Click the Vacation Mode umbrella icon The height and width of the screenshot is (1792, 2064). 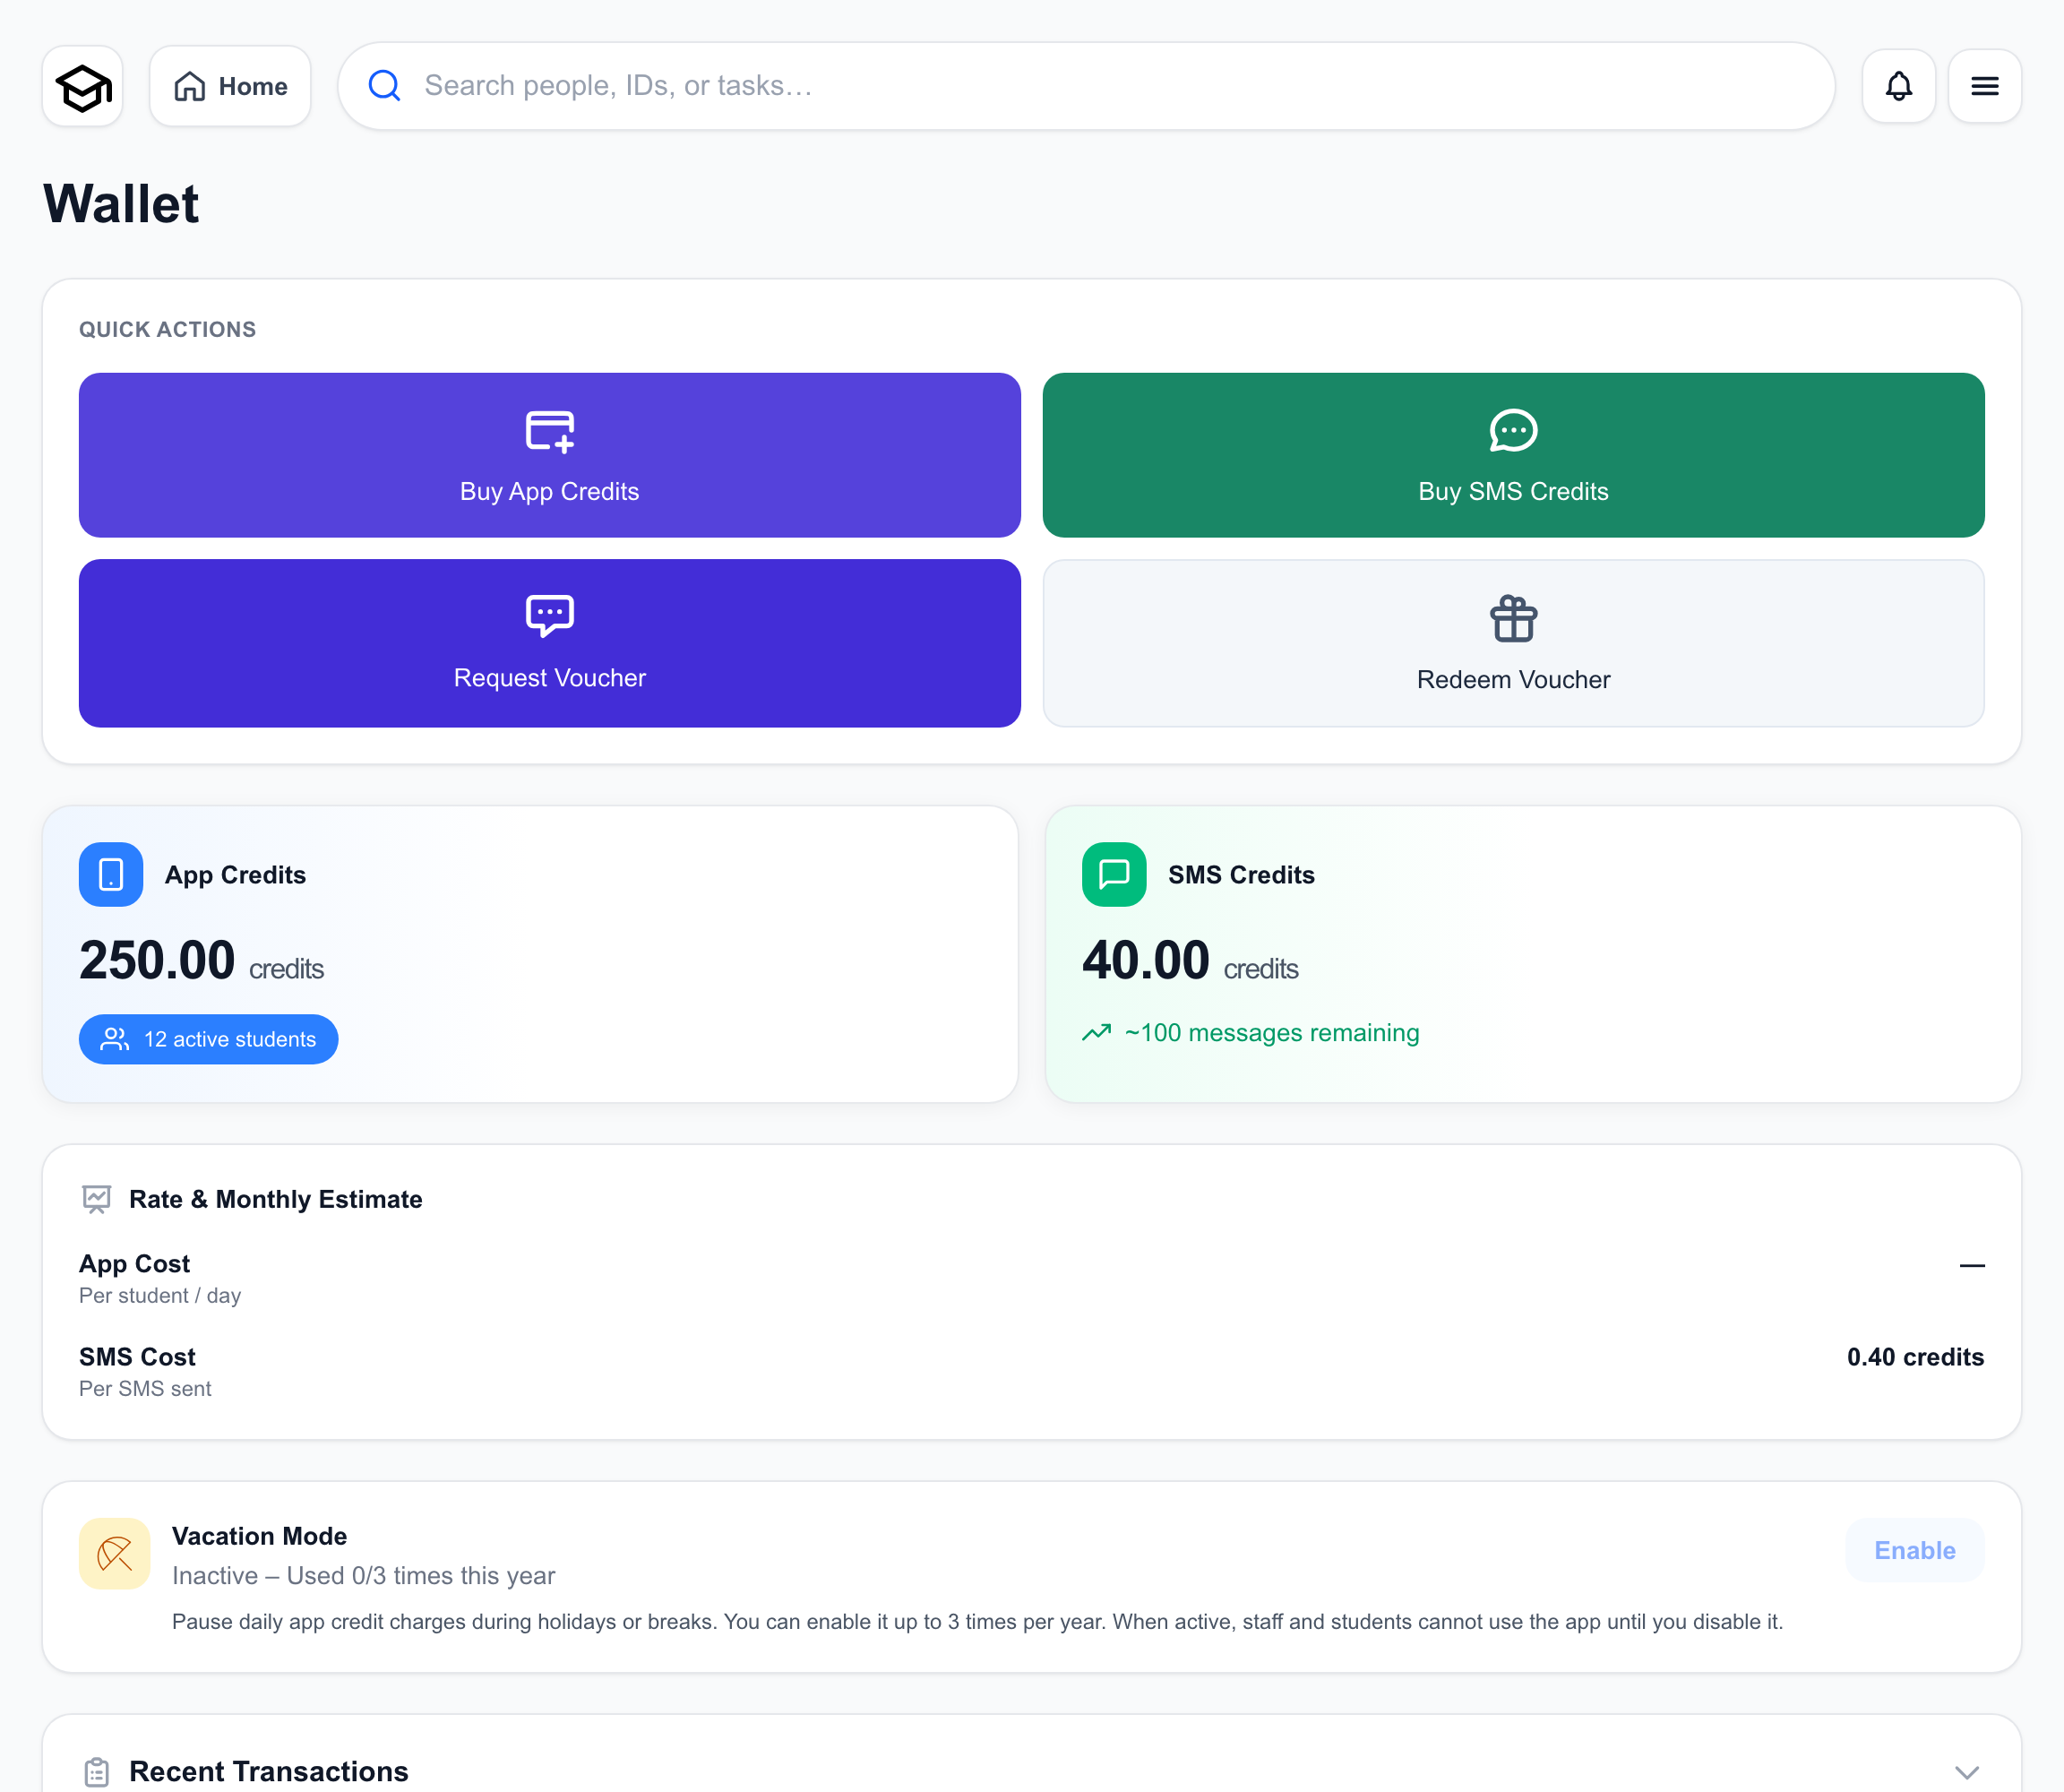pyautogui.click(x=115, y=1554)
